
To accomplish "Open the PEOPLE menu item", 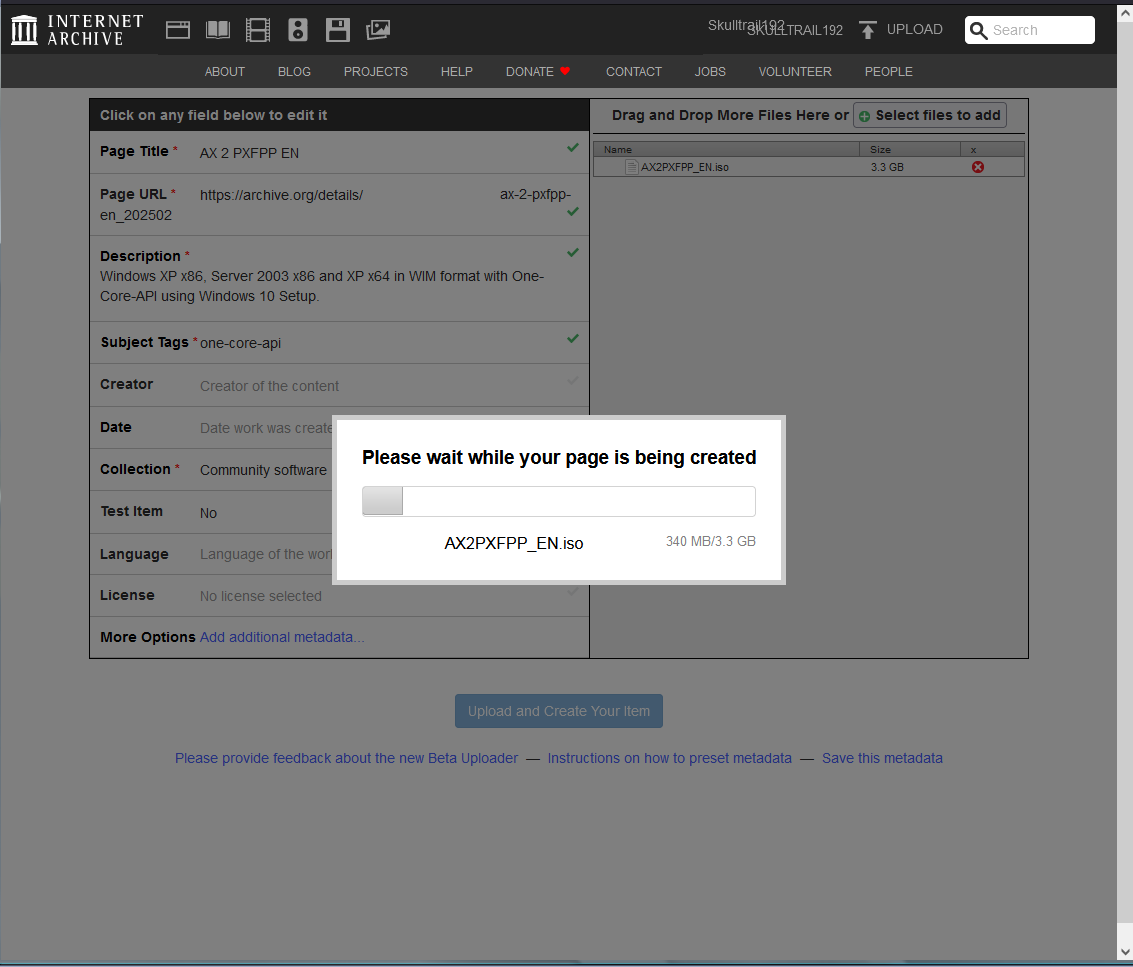I will coord(889,72).
